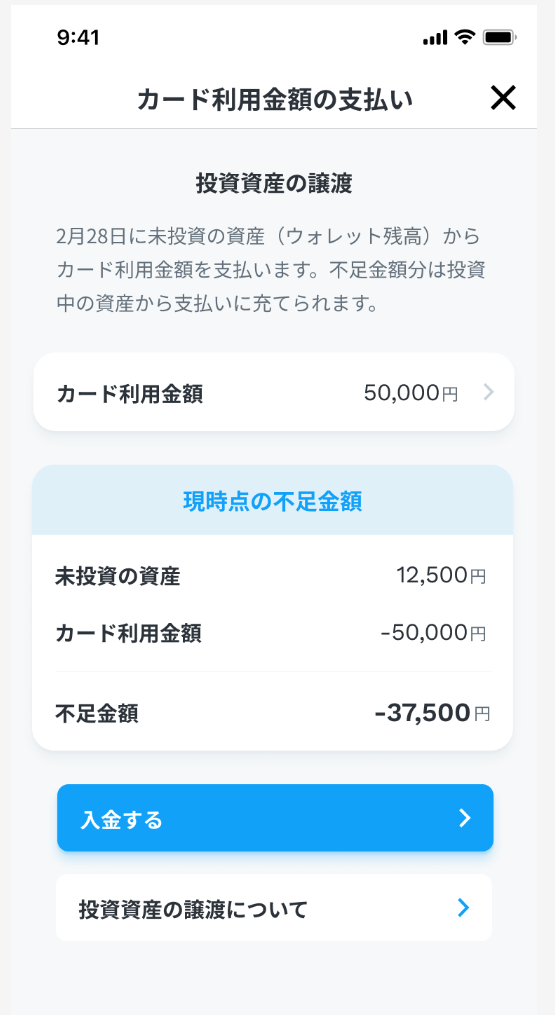This screenshot has height=1015, width=555.
Task: Tap the 9:41 clock in status bar
Action: [x=78, y=38]
